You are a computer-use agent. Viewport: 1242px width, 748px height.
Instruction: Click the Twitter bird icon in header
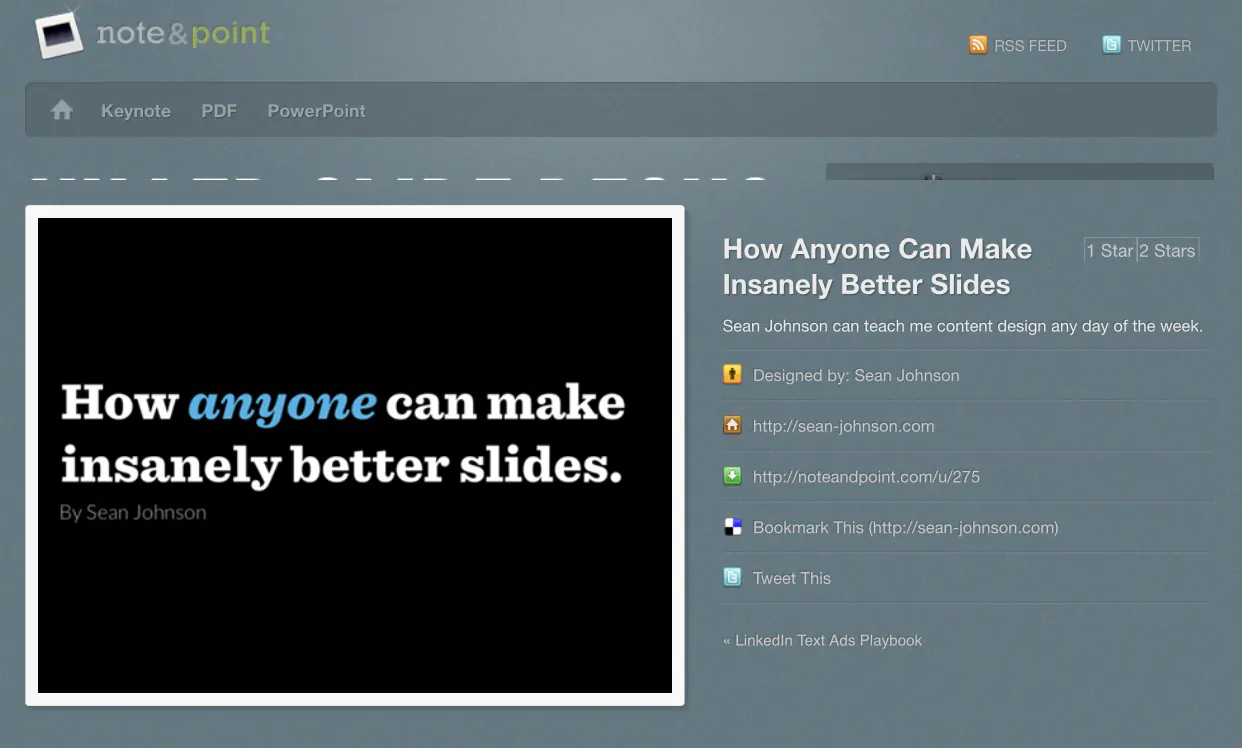point(1111,45)
